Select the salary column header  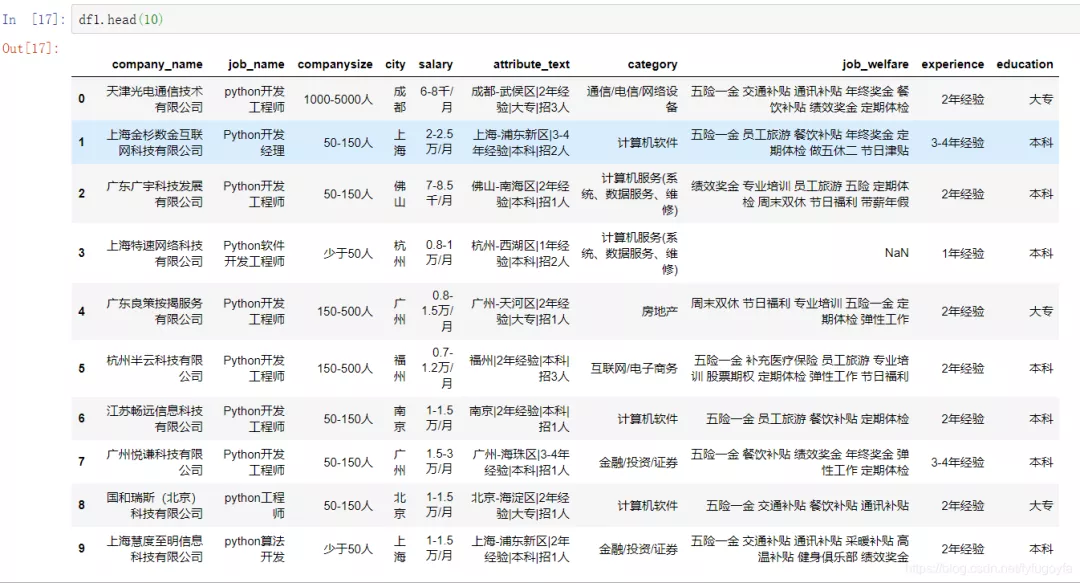tap(435, 64)
